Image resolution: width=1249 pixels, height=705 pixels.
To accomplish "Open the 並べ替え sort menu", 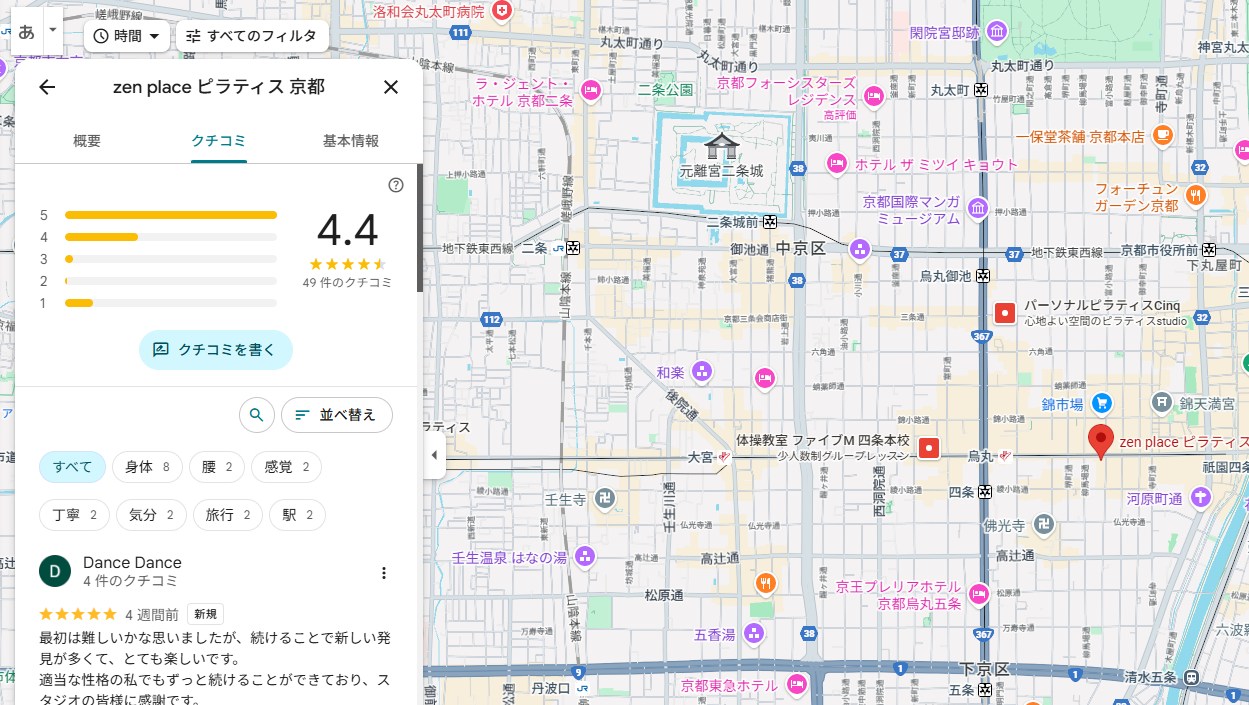I will pyautogui.click(x=336, y=414).
